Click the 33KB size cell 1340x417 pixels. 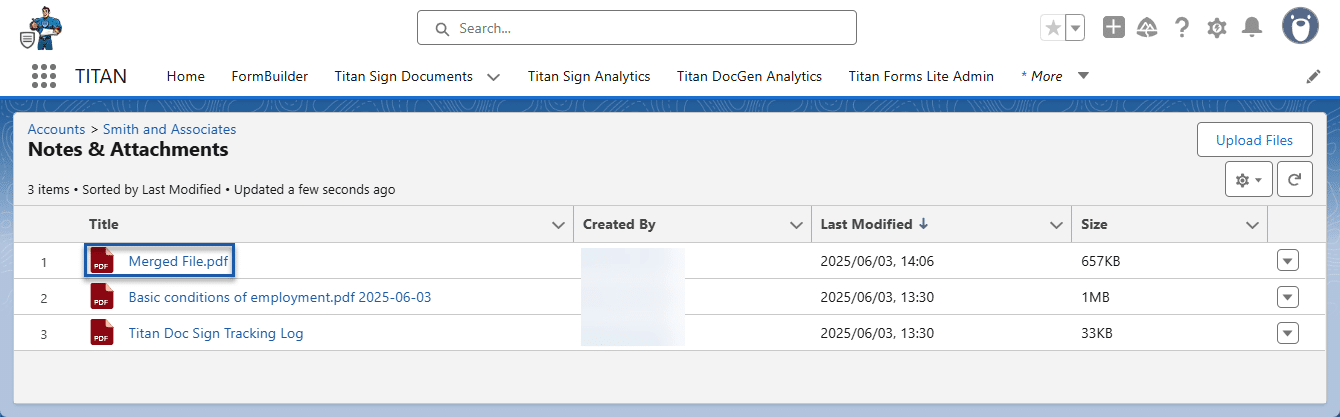pos(1097,333)
